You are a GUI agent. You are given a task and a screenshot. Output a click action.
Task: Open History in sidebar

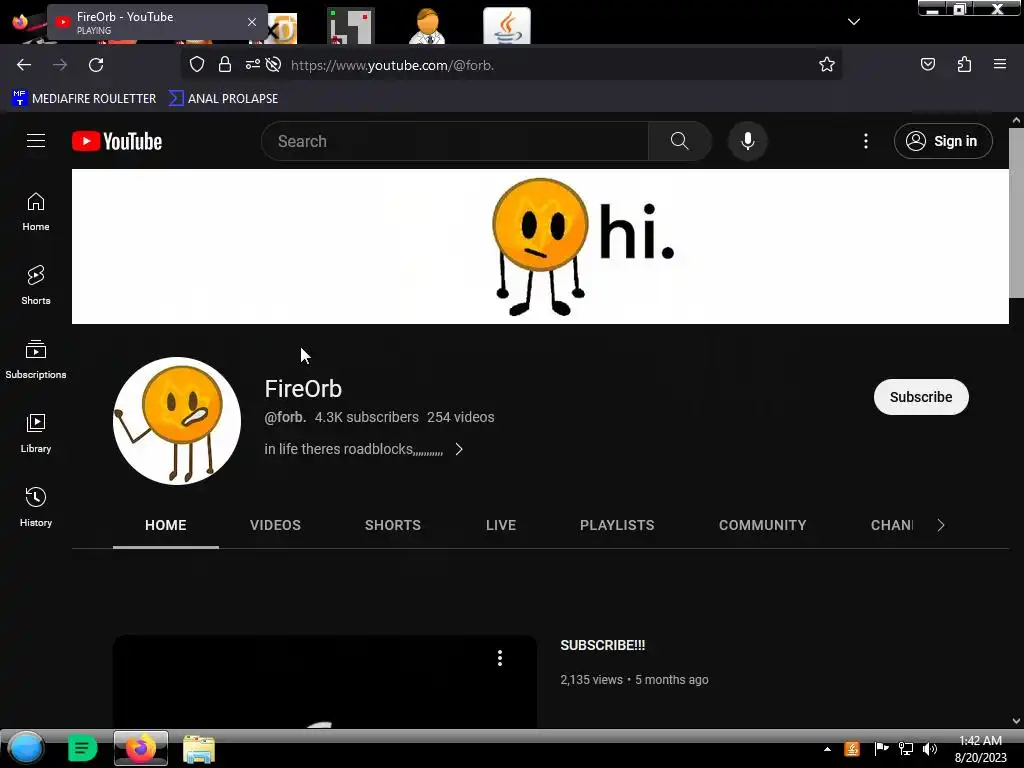36,507
